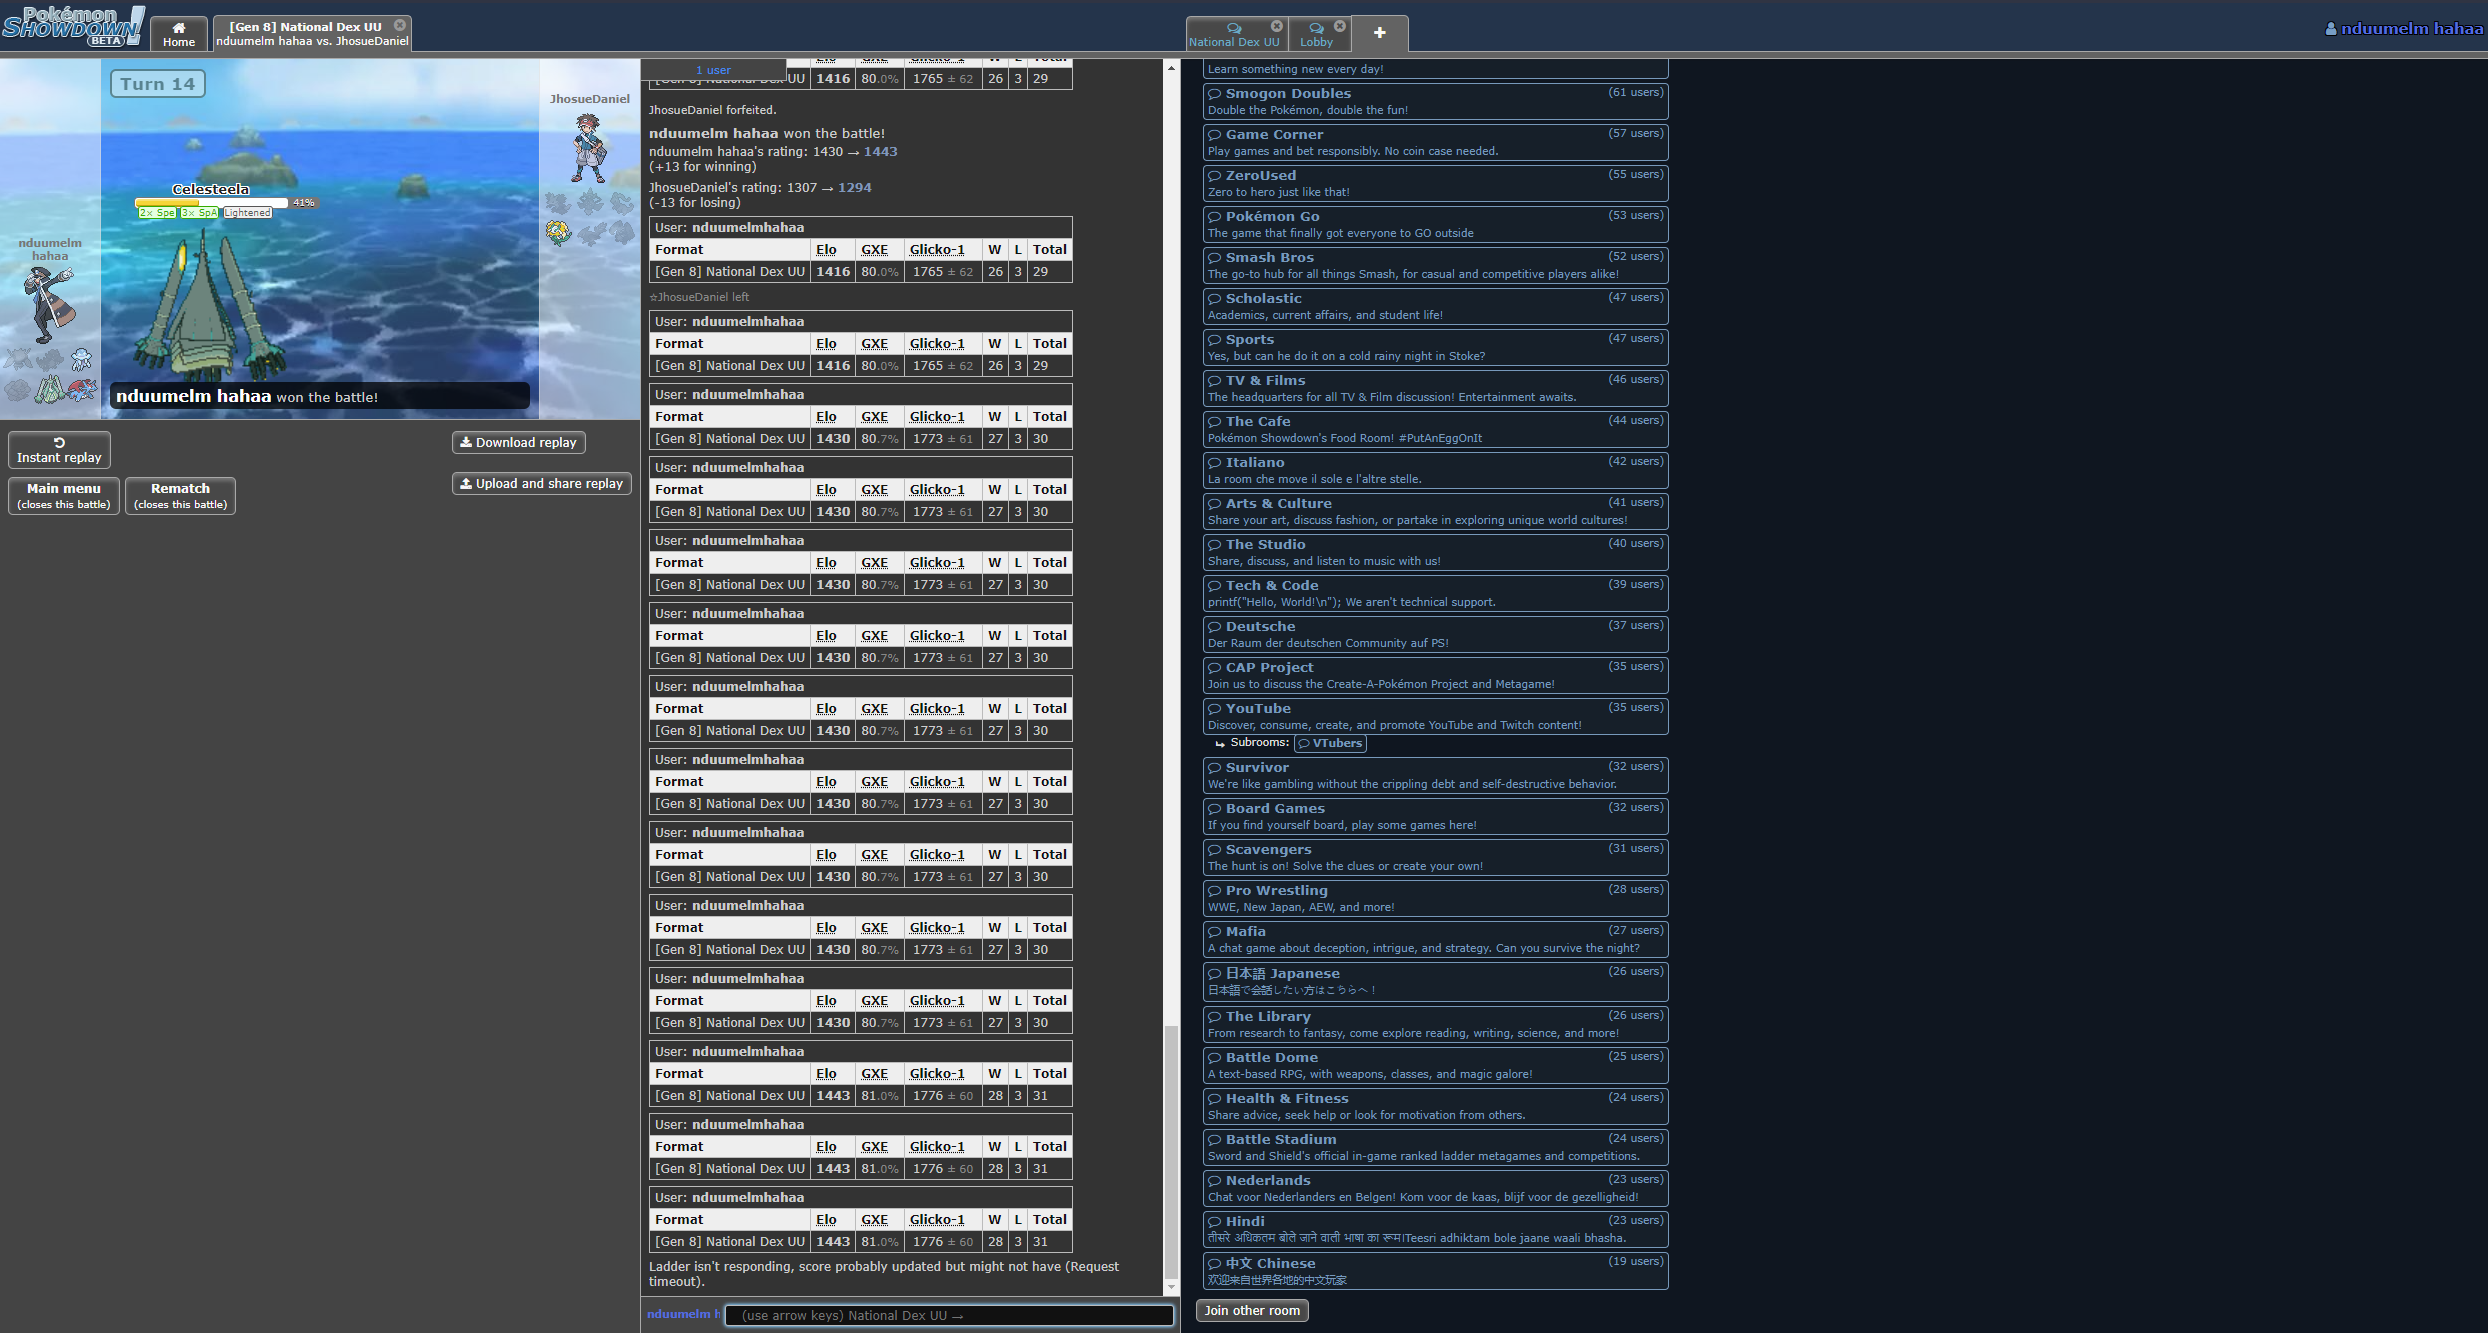Join the Health & Fitness room
2488x1333 pixels.
click(x=1435, y=1106)
